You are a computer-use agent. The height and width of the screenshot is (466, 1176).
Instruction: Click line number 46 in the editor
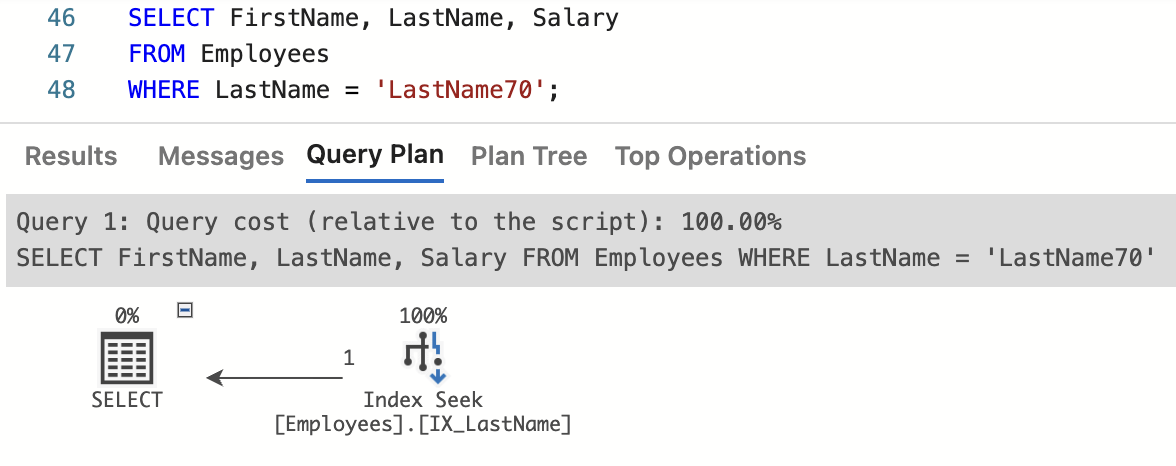click(62, 18)
